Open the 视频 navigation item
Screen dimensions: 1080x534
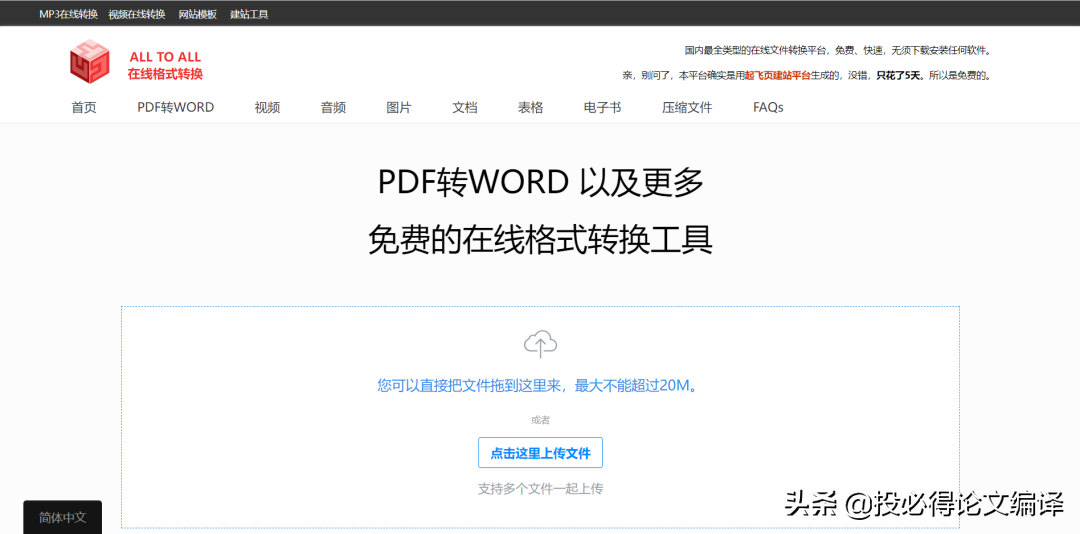(x=267, y=107)
